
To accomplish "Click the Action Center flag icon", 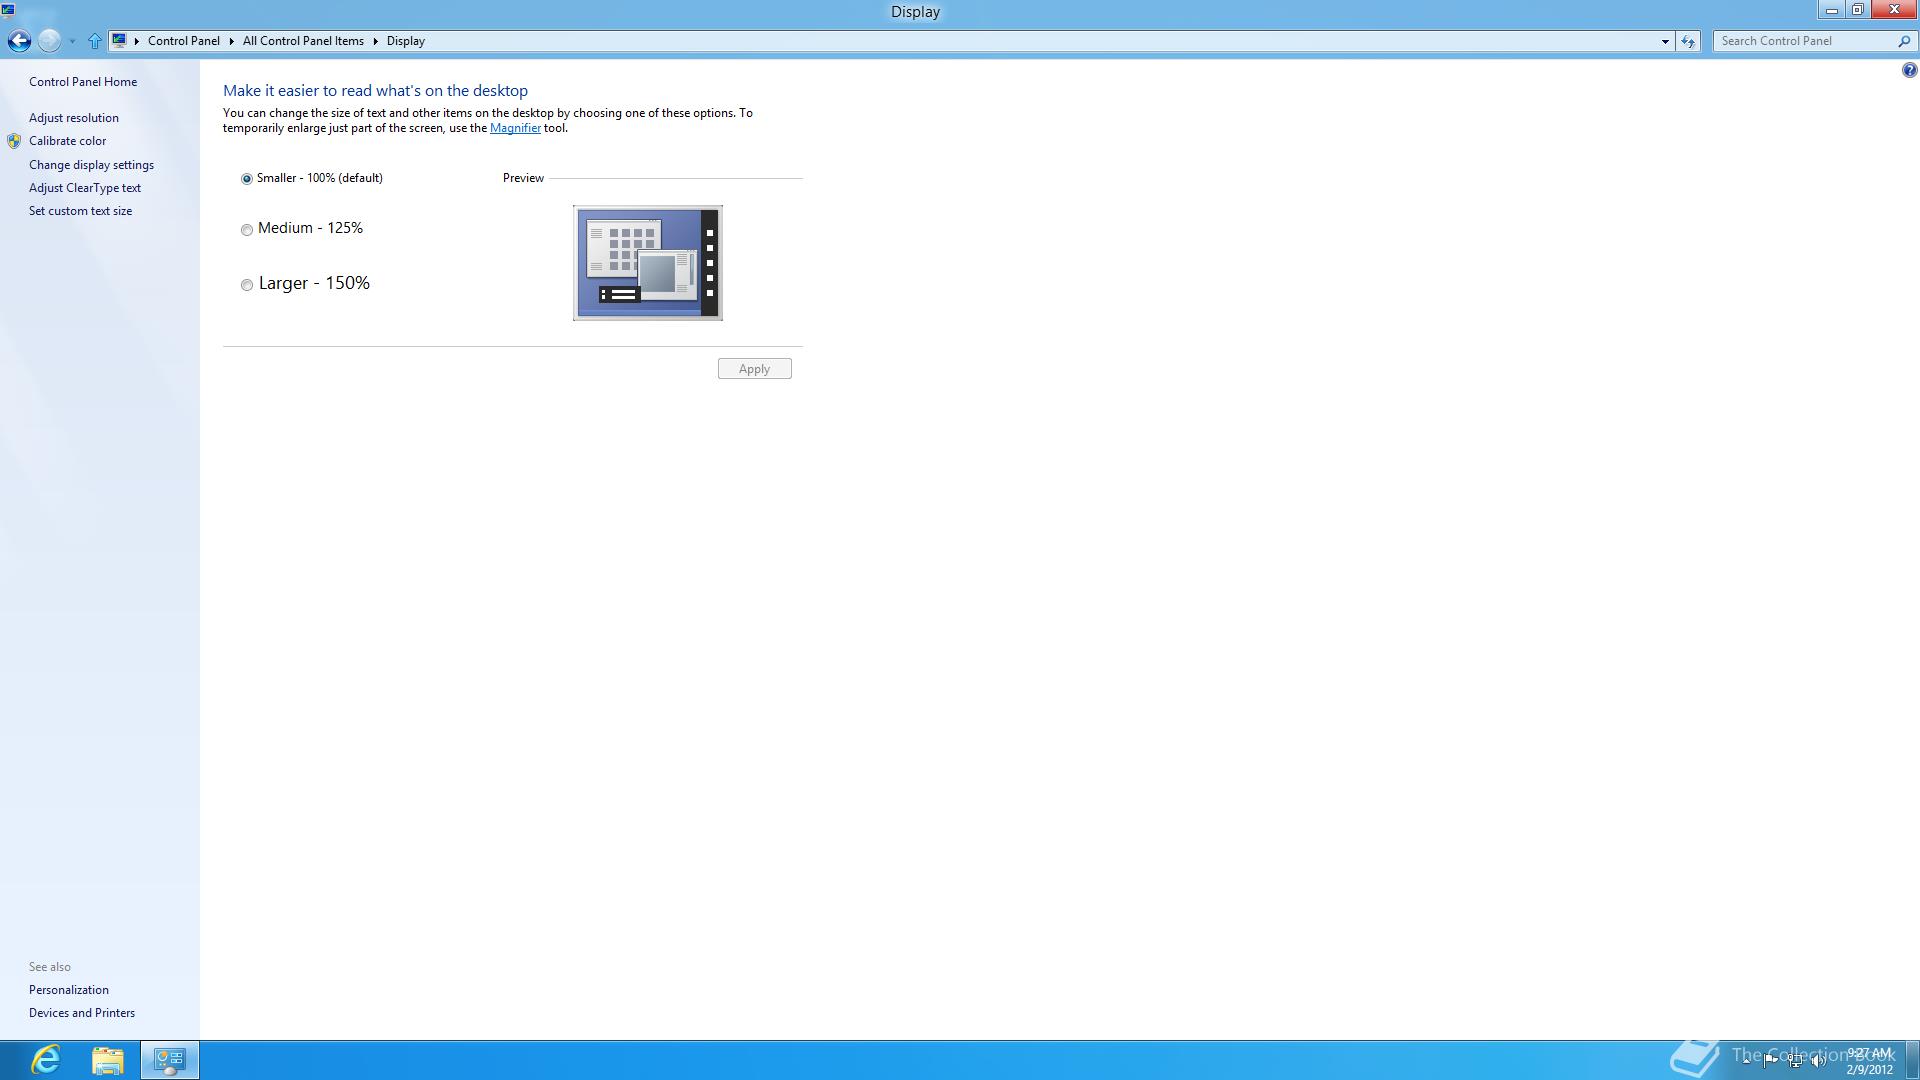I will 1770,1061.
